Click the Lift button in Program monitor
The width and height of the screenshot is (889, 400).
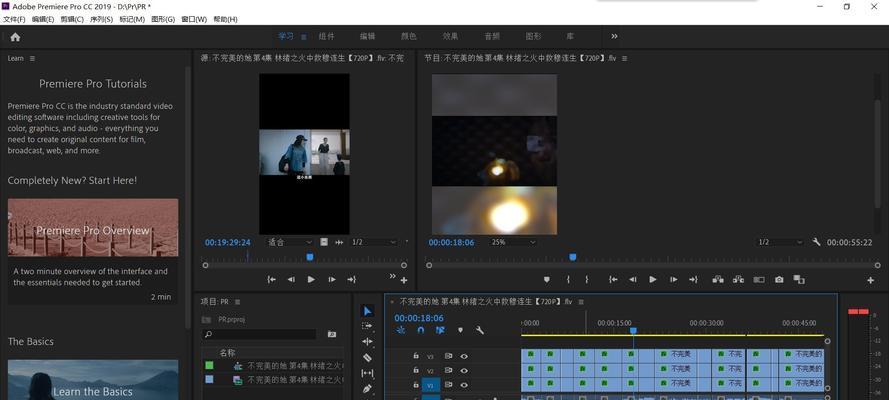click(718, 279)
